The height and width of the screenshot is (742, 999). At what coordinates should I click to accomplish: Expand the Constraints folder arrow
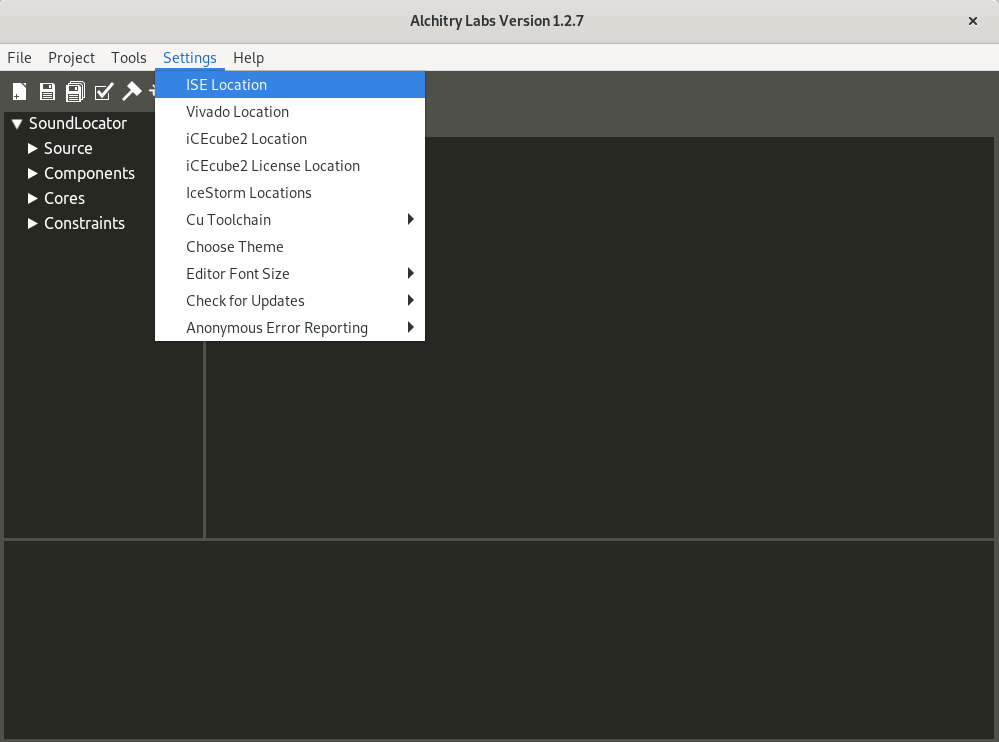32,224
